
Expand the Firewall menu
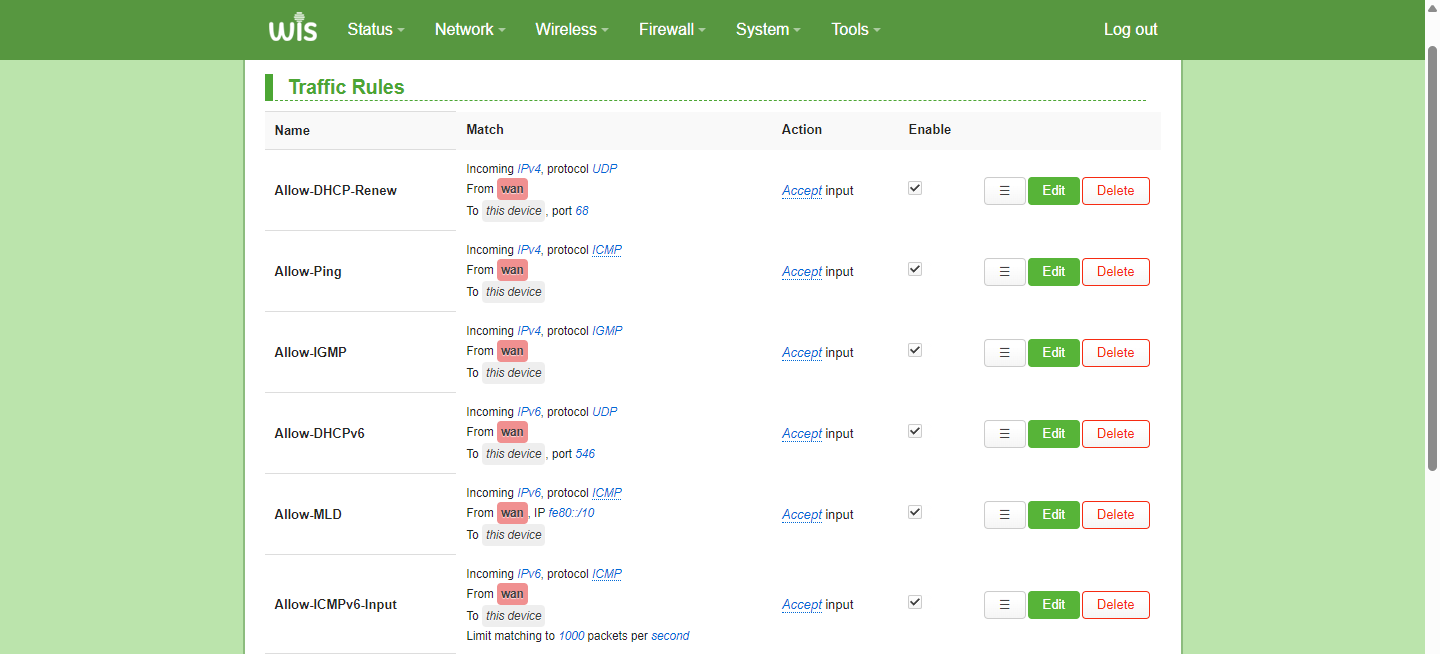point(672,30)
